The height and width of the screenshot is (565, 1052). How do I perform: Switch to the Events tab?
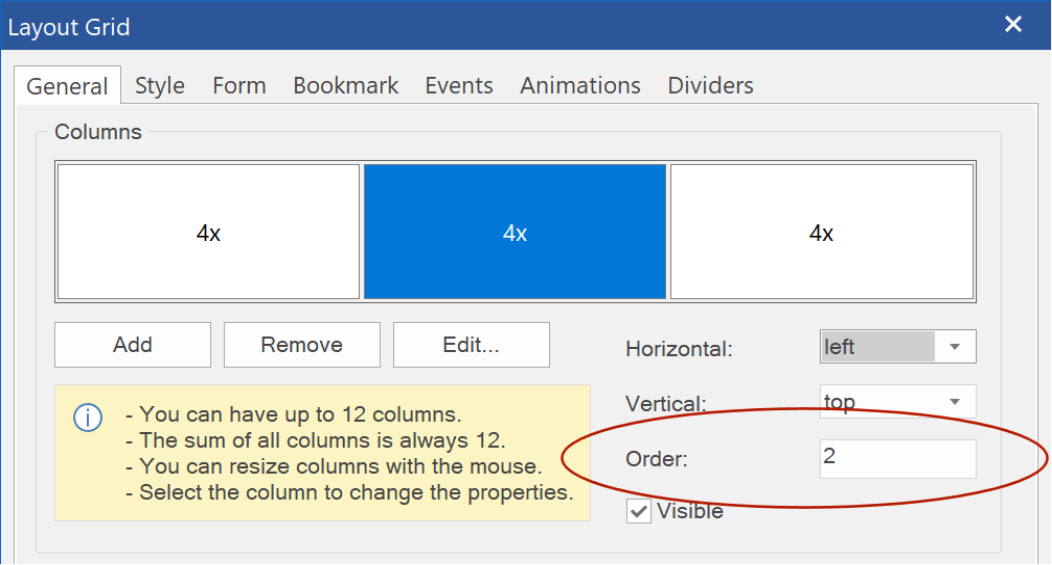pyautogui.click(x=459, y=86)
